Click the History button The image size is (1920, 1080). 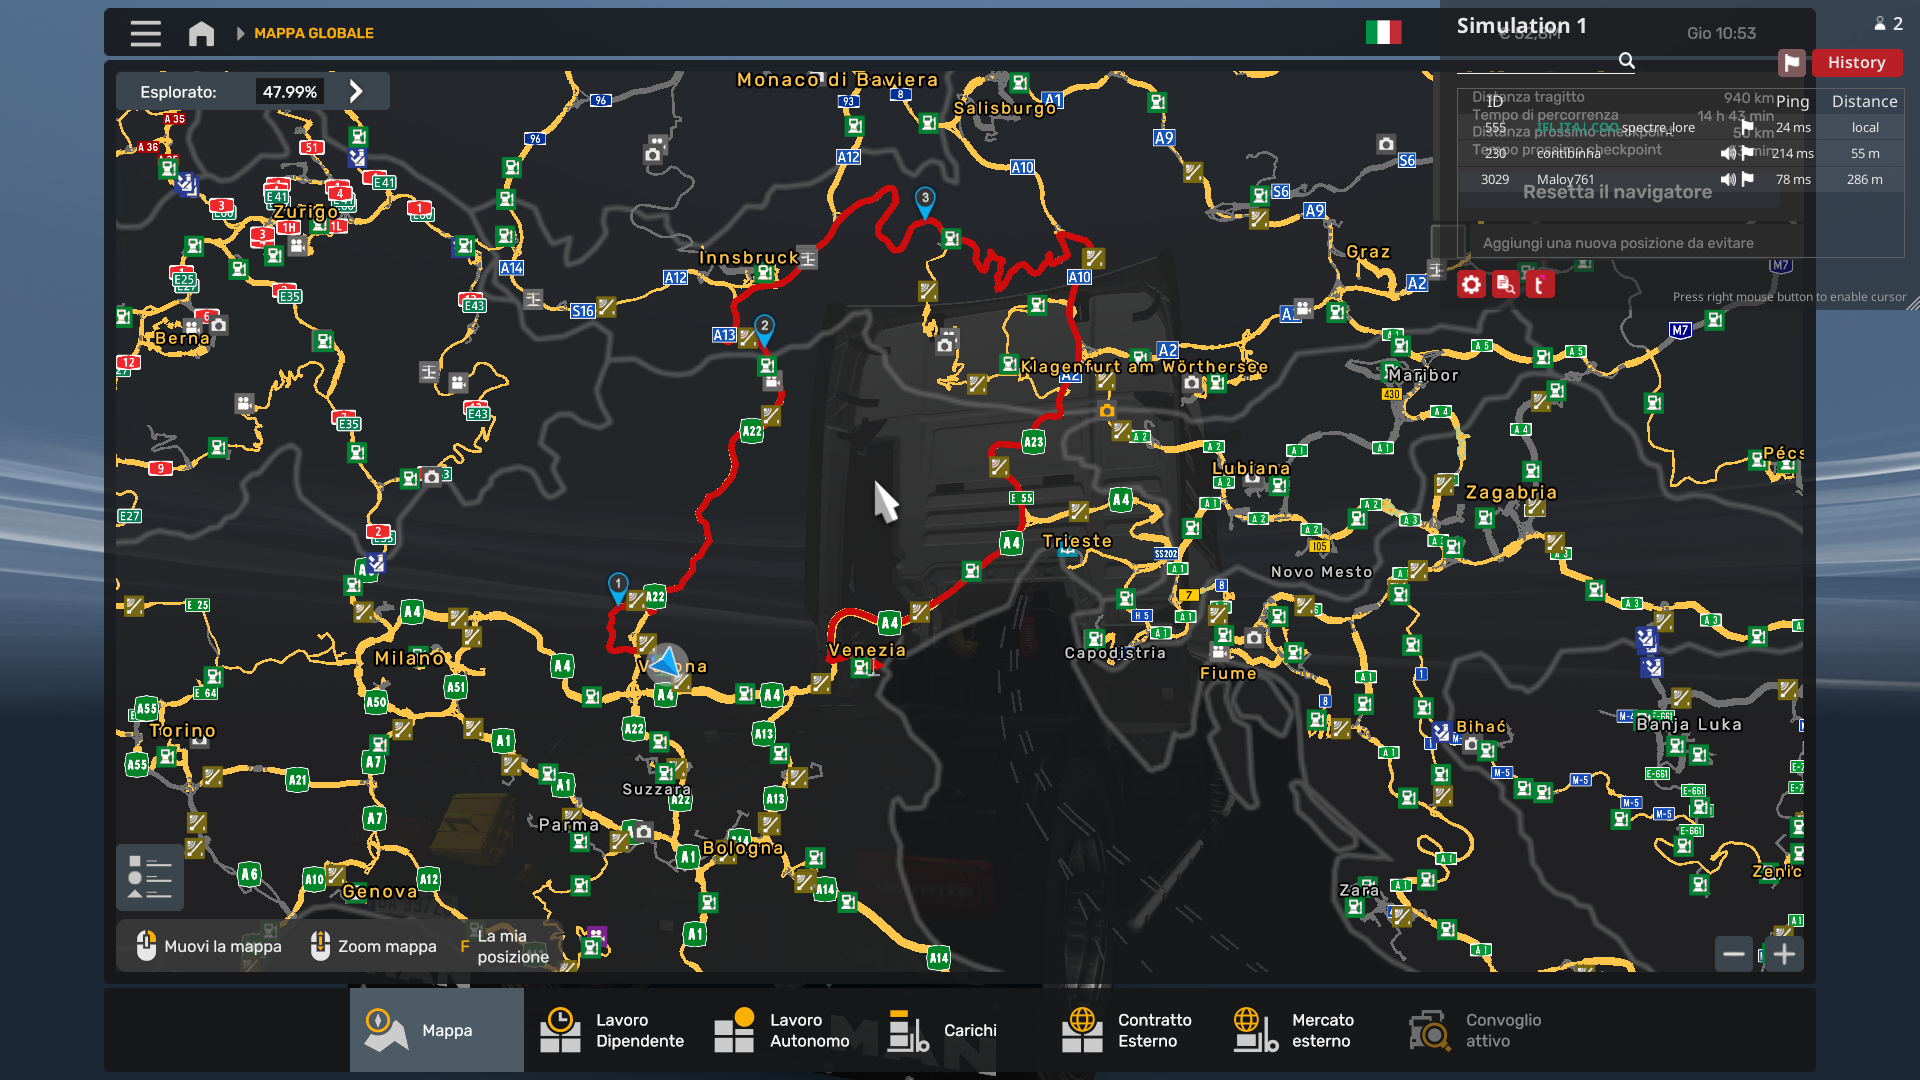(x=1856, y=63)
